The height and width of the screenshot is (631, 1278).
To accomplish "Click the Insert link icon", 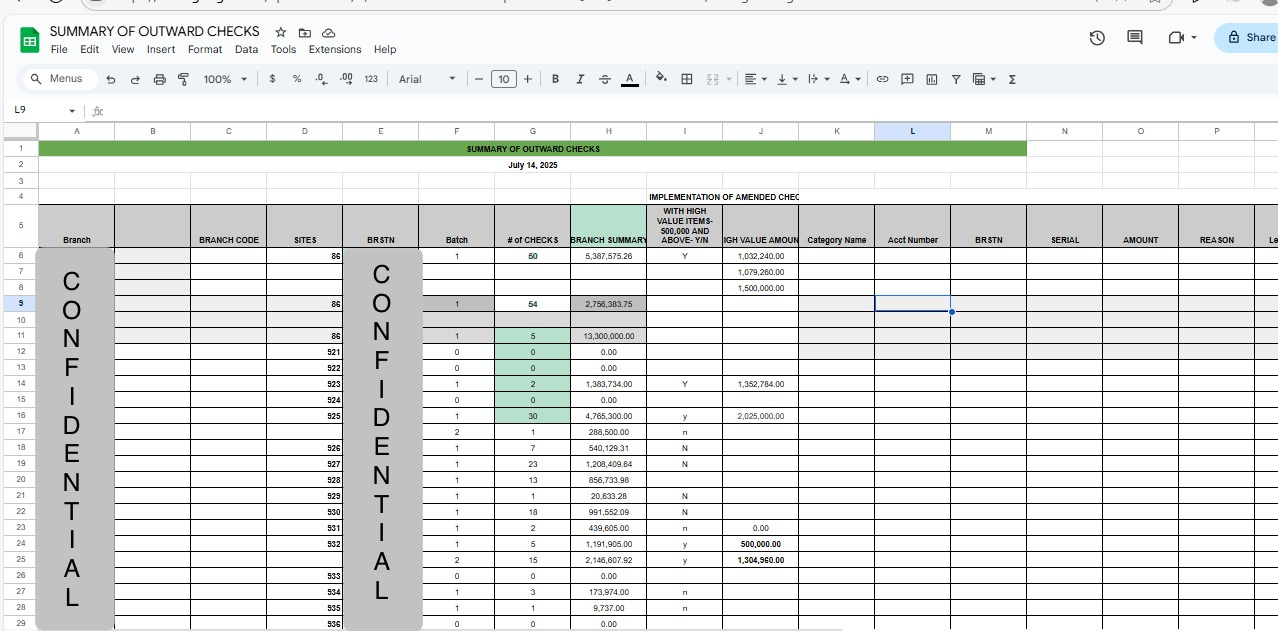I will coord(882,79).
